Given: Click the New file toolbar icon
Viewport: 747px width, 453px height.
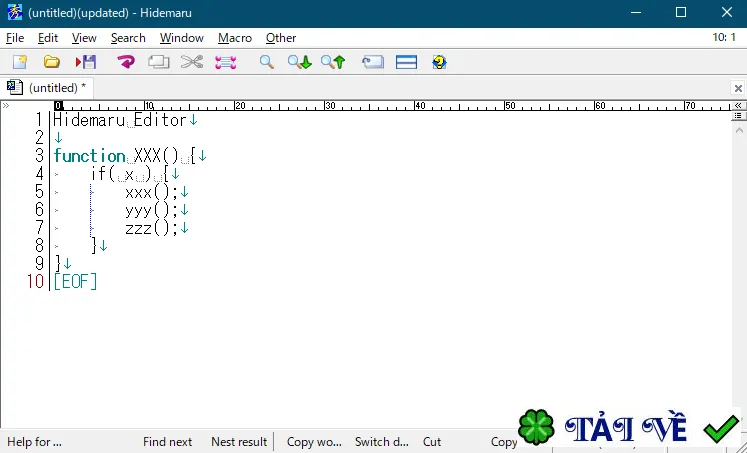Looking at the screenshot, I should (20, 62).
